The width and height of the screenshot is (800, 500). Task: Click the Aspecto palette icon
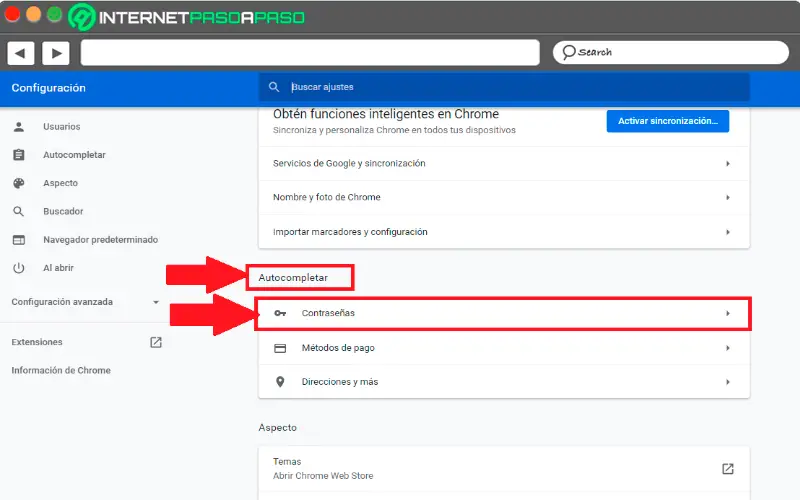[19, 183]
